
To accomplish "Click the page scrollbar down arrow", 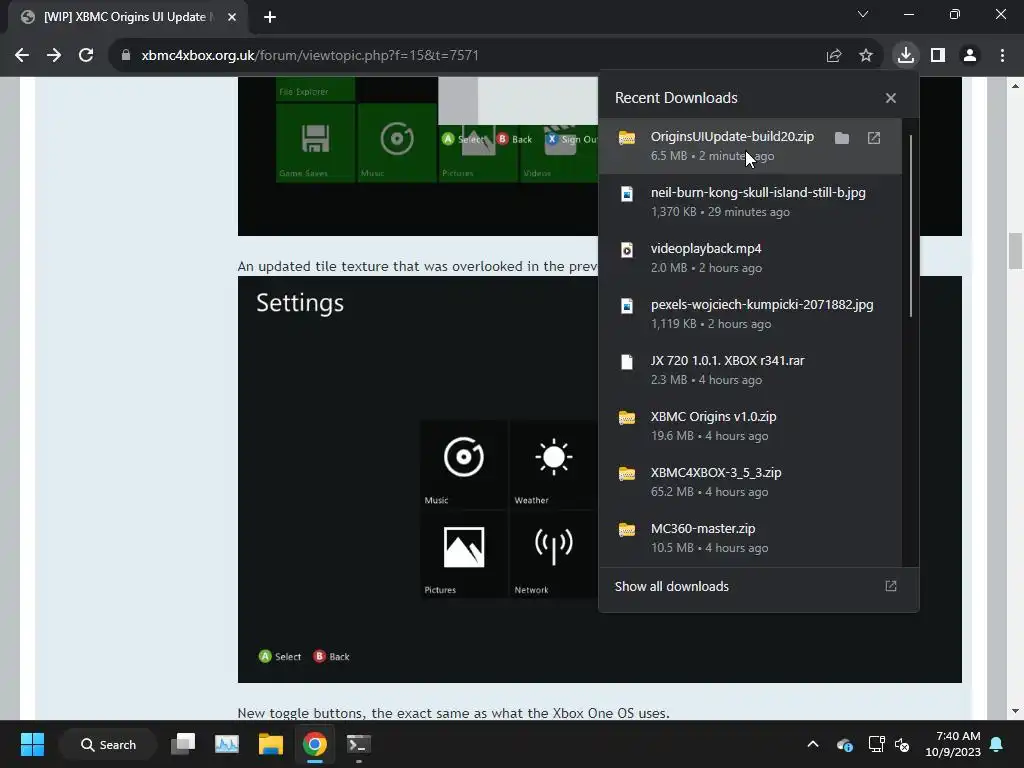I will pos(1015,711).
